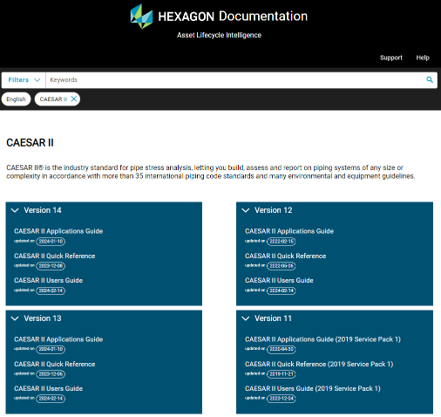The width and height of the screenshot is (441, 417).
Task: Open Version 12 CAESAR II Applications Guide
Action: pos(289,231)
